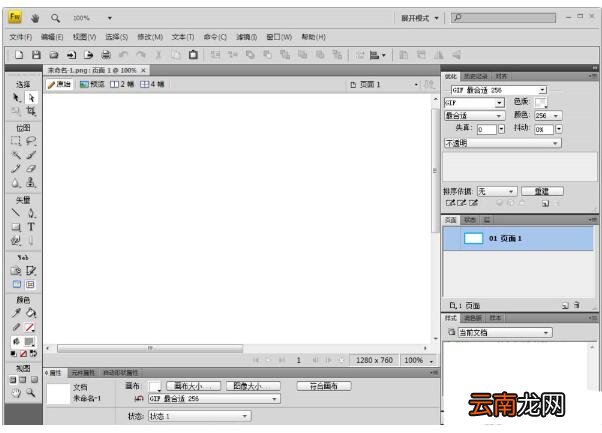Image resolution: width=602 pixels, height=433 pixels.
Task: Open the workspace mode dropdown
Action: [x=420, y=18]
